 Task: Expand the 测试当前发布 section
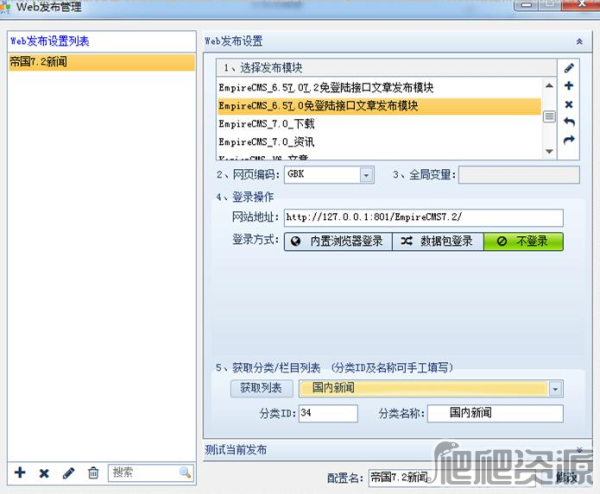pyautogui.click(x=579, y=449)
